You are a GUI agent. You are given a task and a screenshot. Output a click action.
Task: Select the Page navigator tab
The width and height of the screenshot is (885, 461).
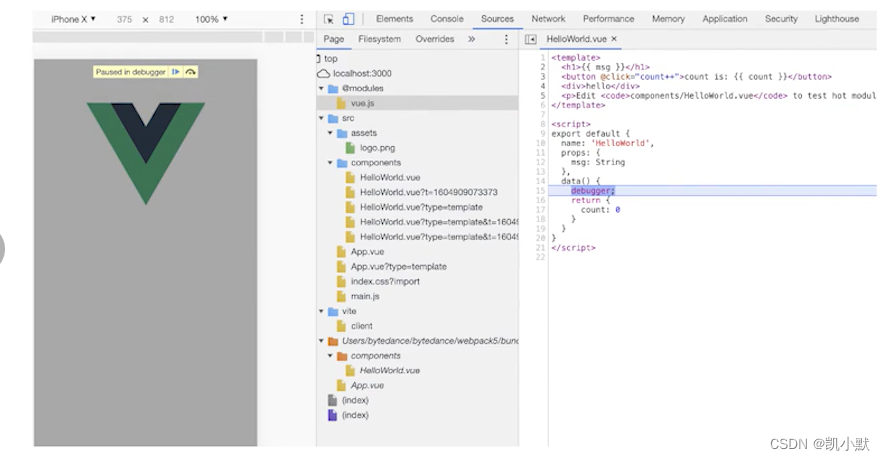pyautogui.click(x=334, y=39)
